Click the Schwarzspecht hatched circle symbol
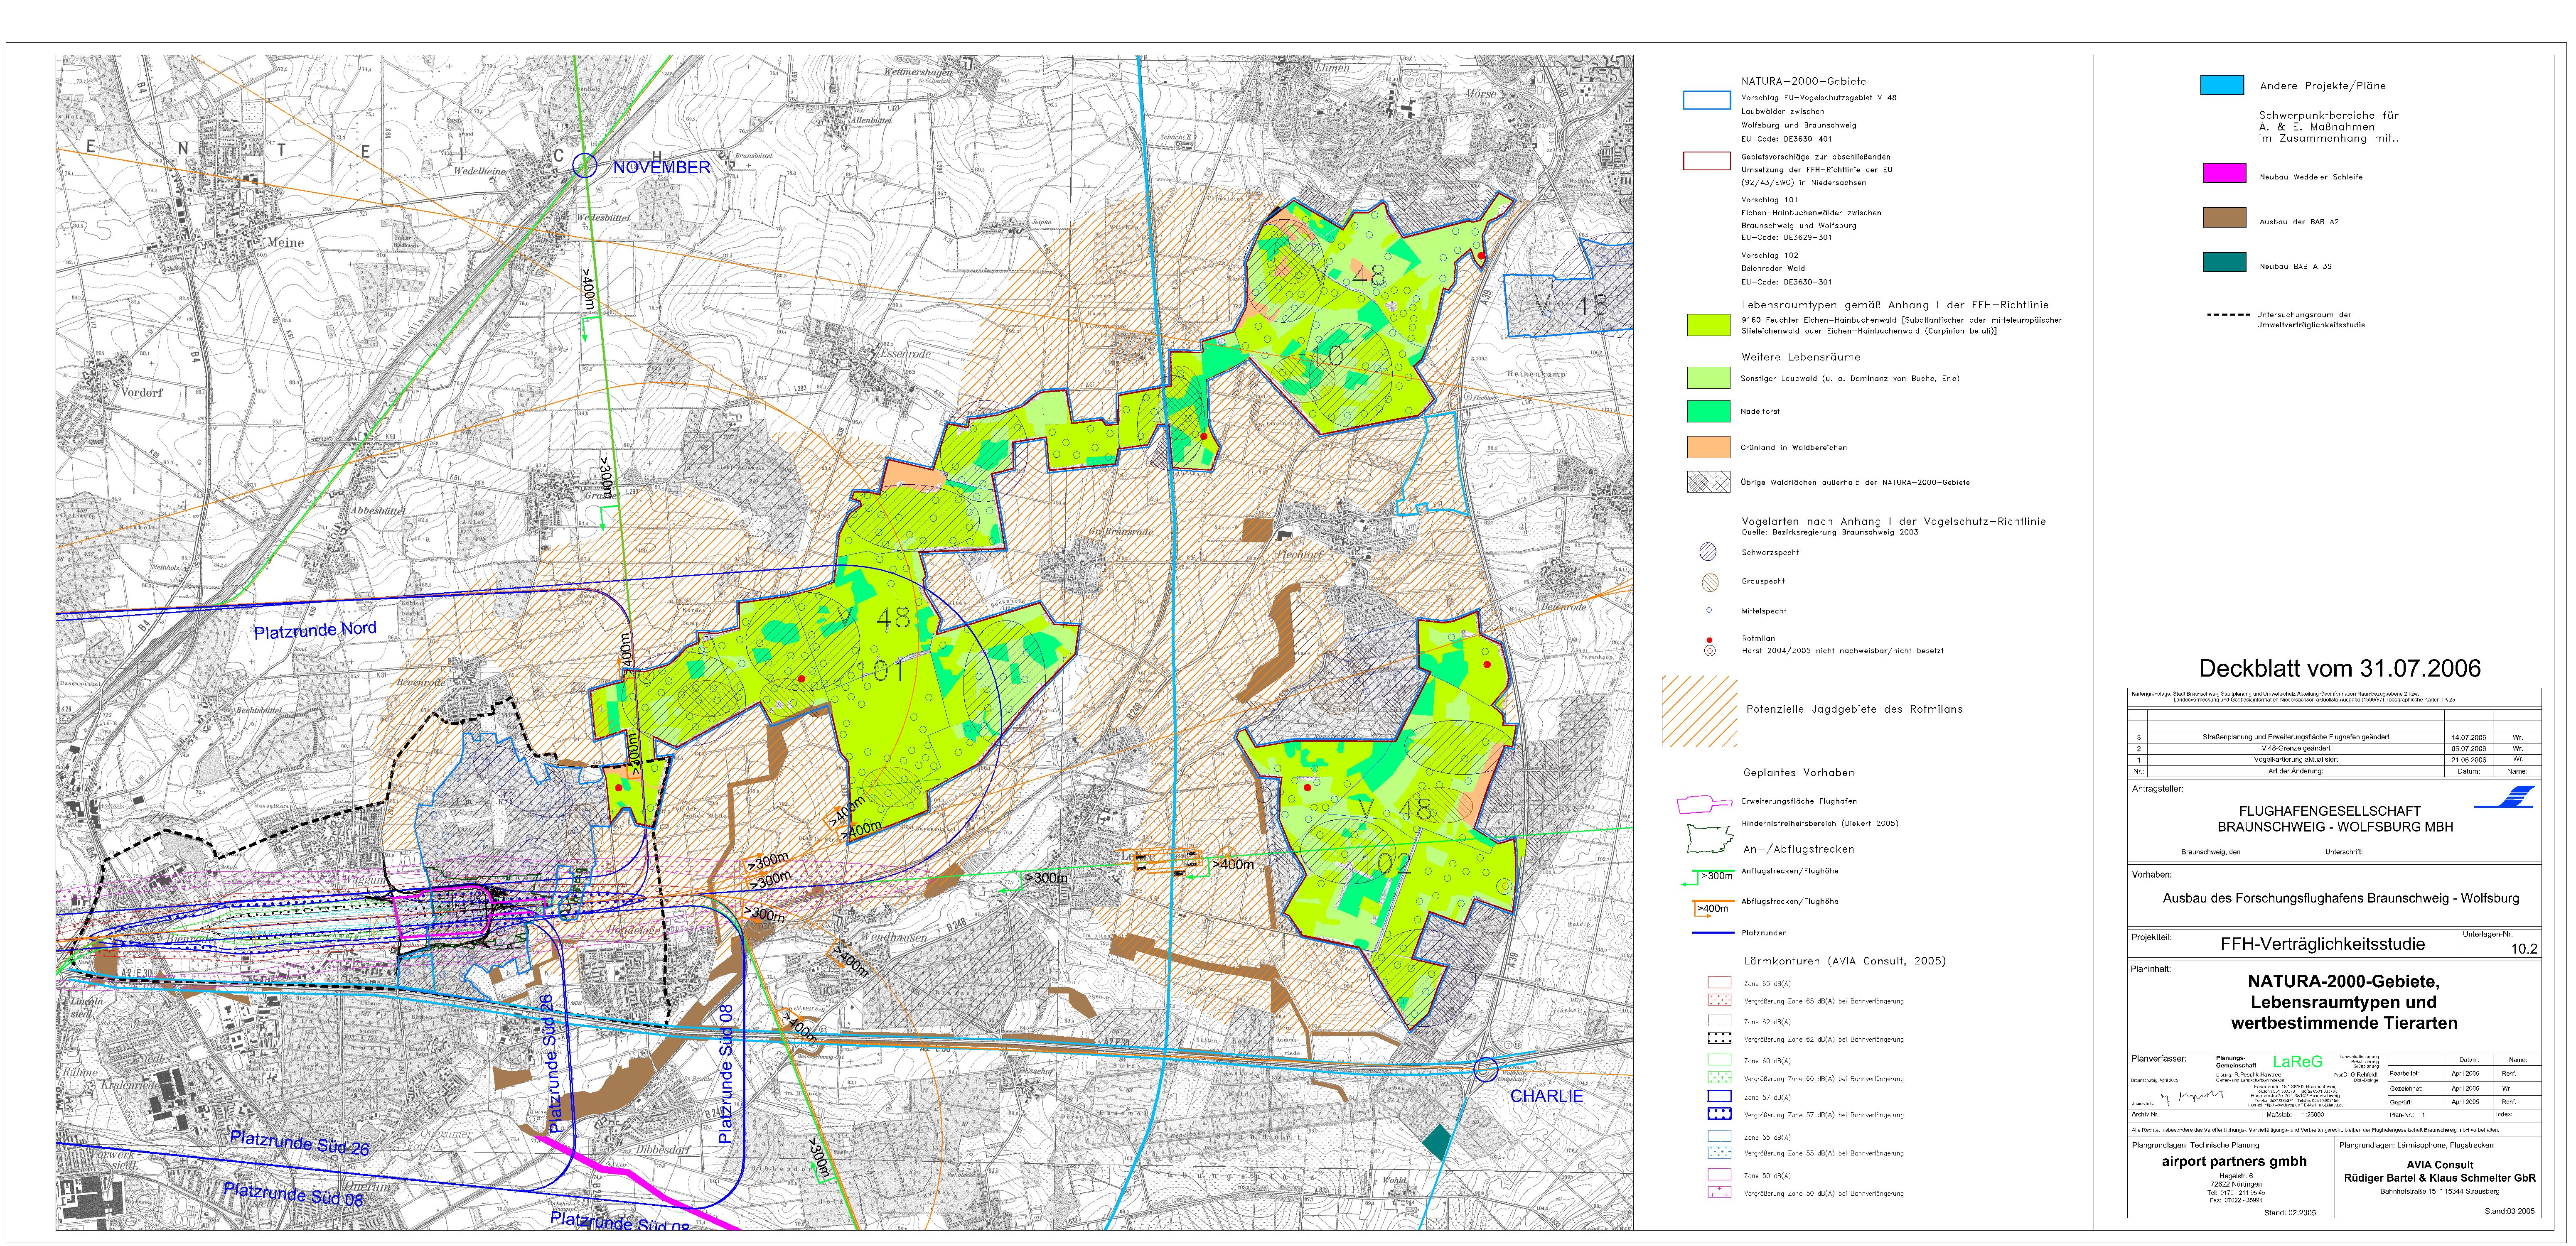The image size is (2576, 1246). point(1708,552)
